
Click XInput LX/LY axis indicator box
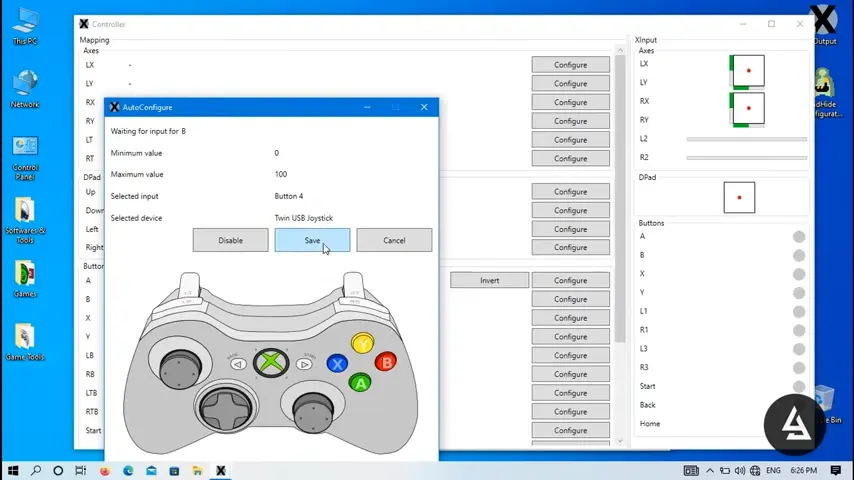747,71
